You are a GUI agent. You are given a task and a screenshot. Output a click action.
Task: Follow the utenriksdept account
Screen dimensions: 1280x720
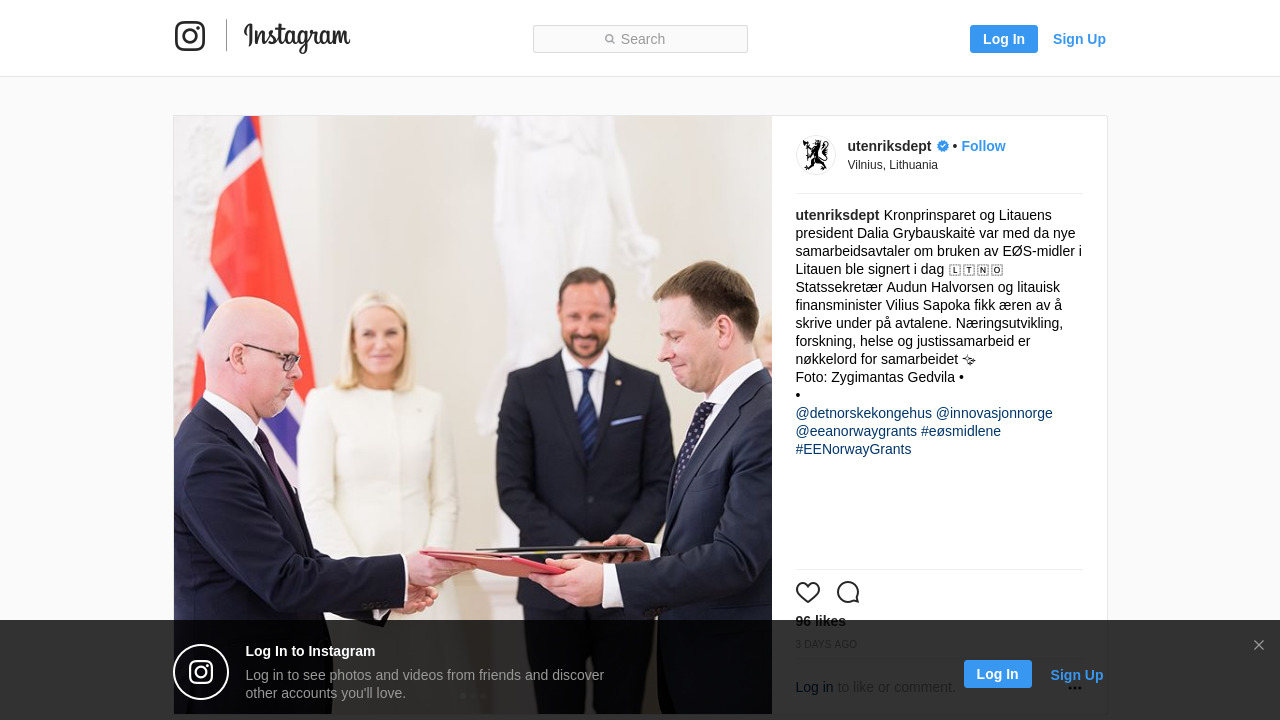(x=983, y=146)
